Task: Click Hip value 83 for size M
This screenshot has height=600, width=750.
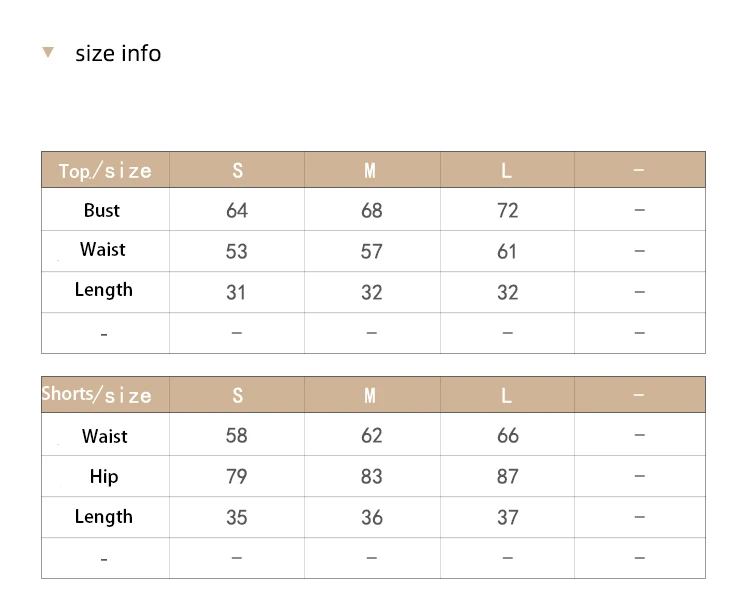Action: pos(372,477)
